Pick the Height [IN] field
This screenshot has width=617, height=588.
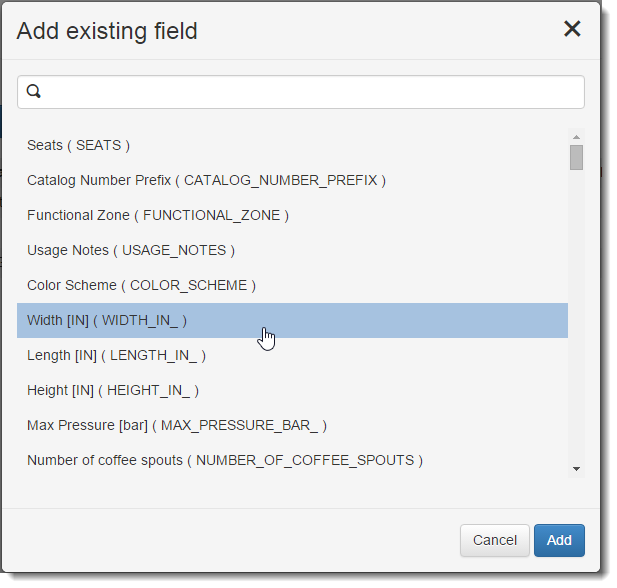[113, 390]
